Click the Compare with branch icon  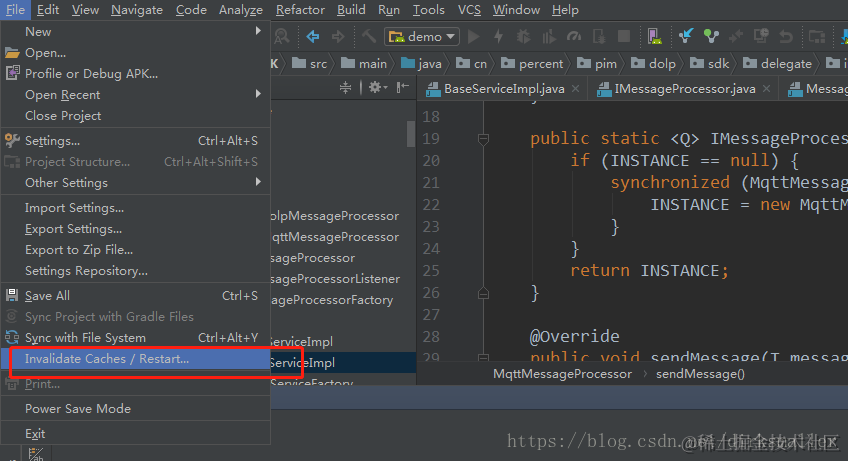(x=736, y=37)
